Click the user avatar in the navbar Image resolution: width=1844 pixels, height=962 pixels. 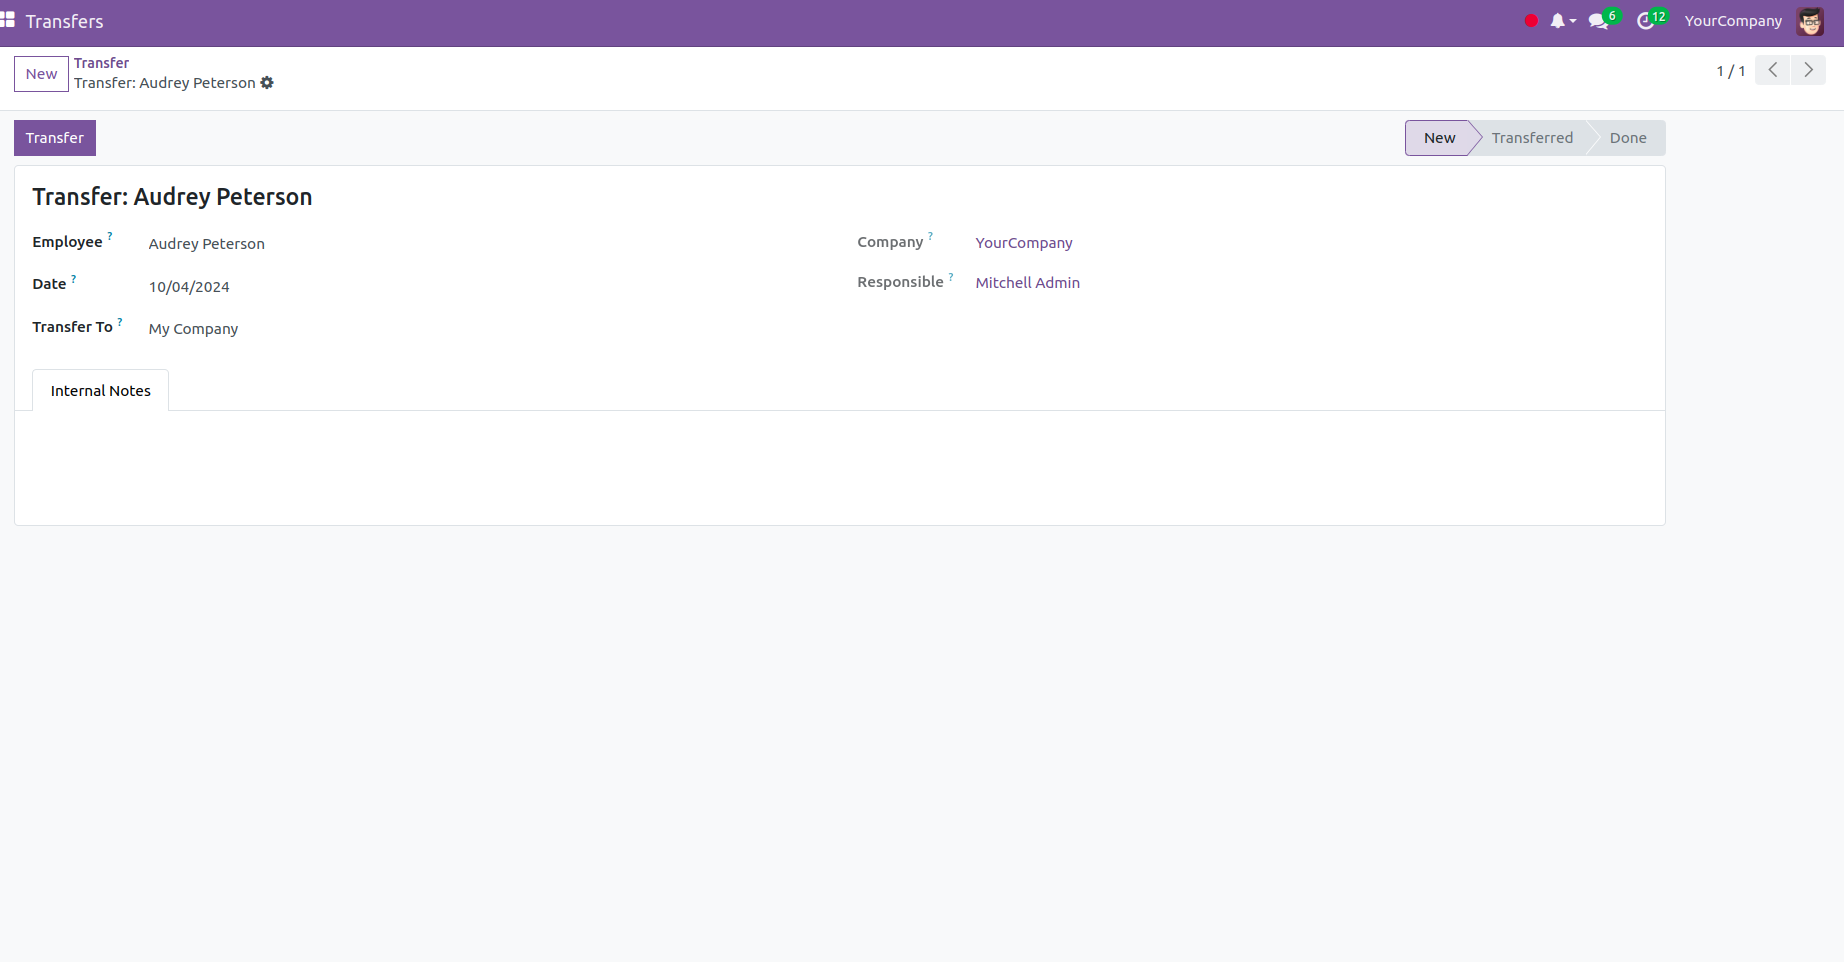(1810, 21)
